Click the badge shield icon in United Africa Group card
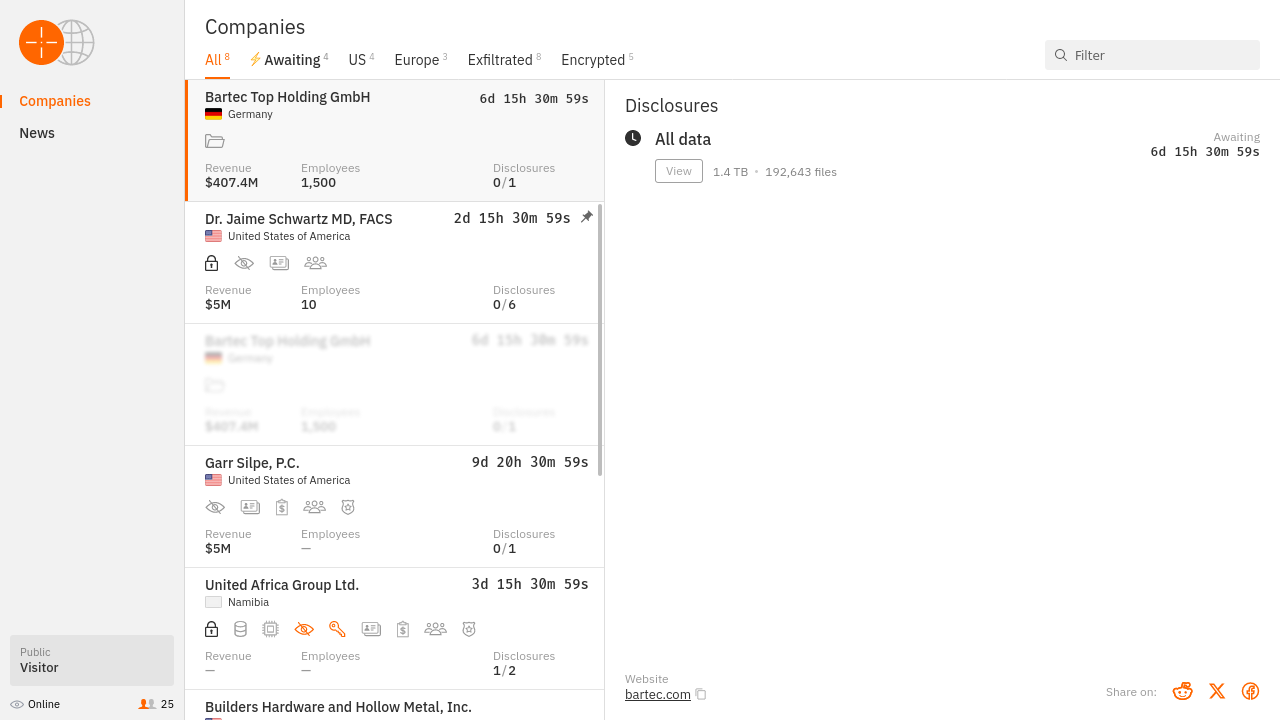Image resolution: width=1280 pixels, height=720 pixels. click(x=469, y=629)
